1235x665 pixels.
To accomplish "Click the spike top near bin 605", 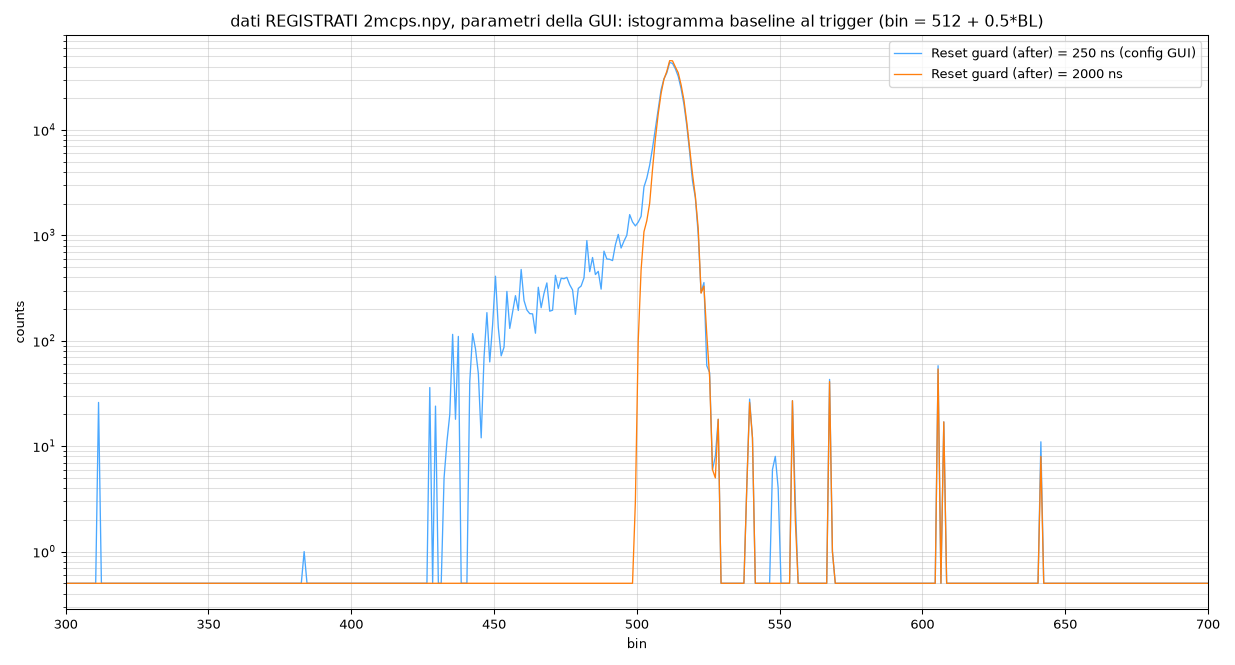I will (938, 367).
